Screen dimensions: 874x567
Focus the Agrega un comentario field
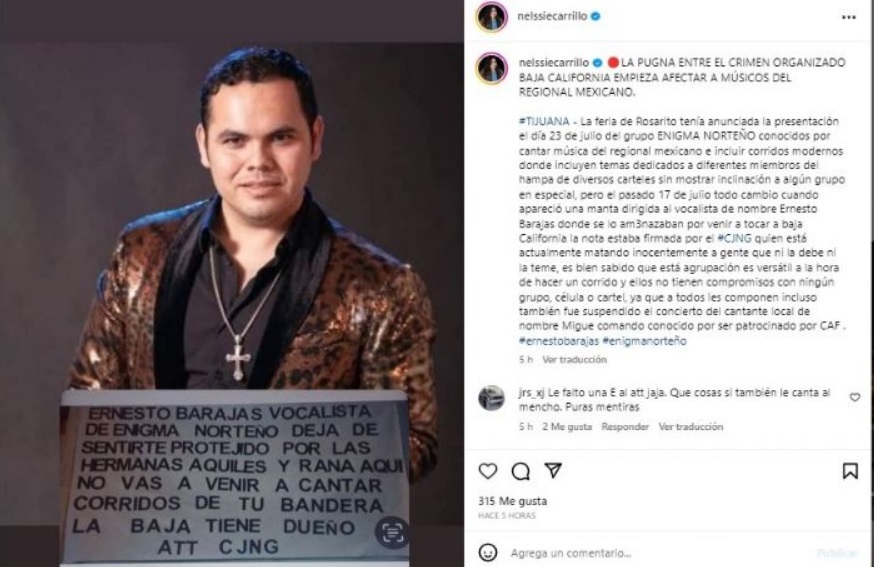pyautogui.click(x=658, y=553)
